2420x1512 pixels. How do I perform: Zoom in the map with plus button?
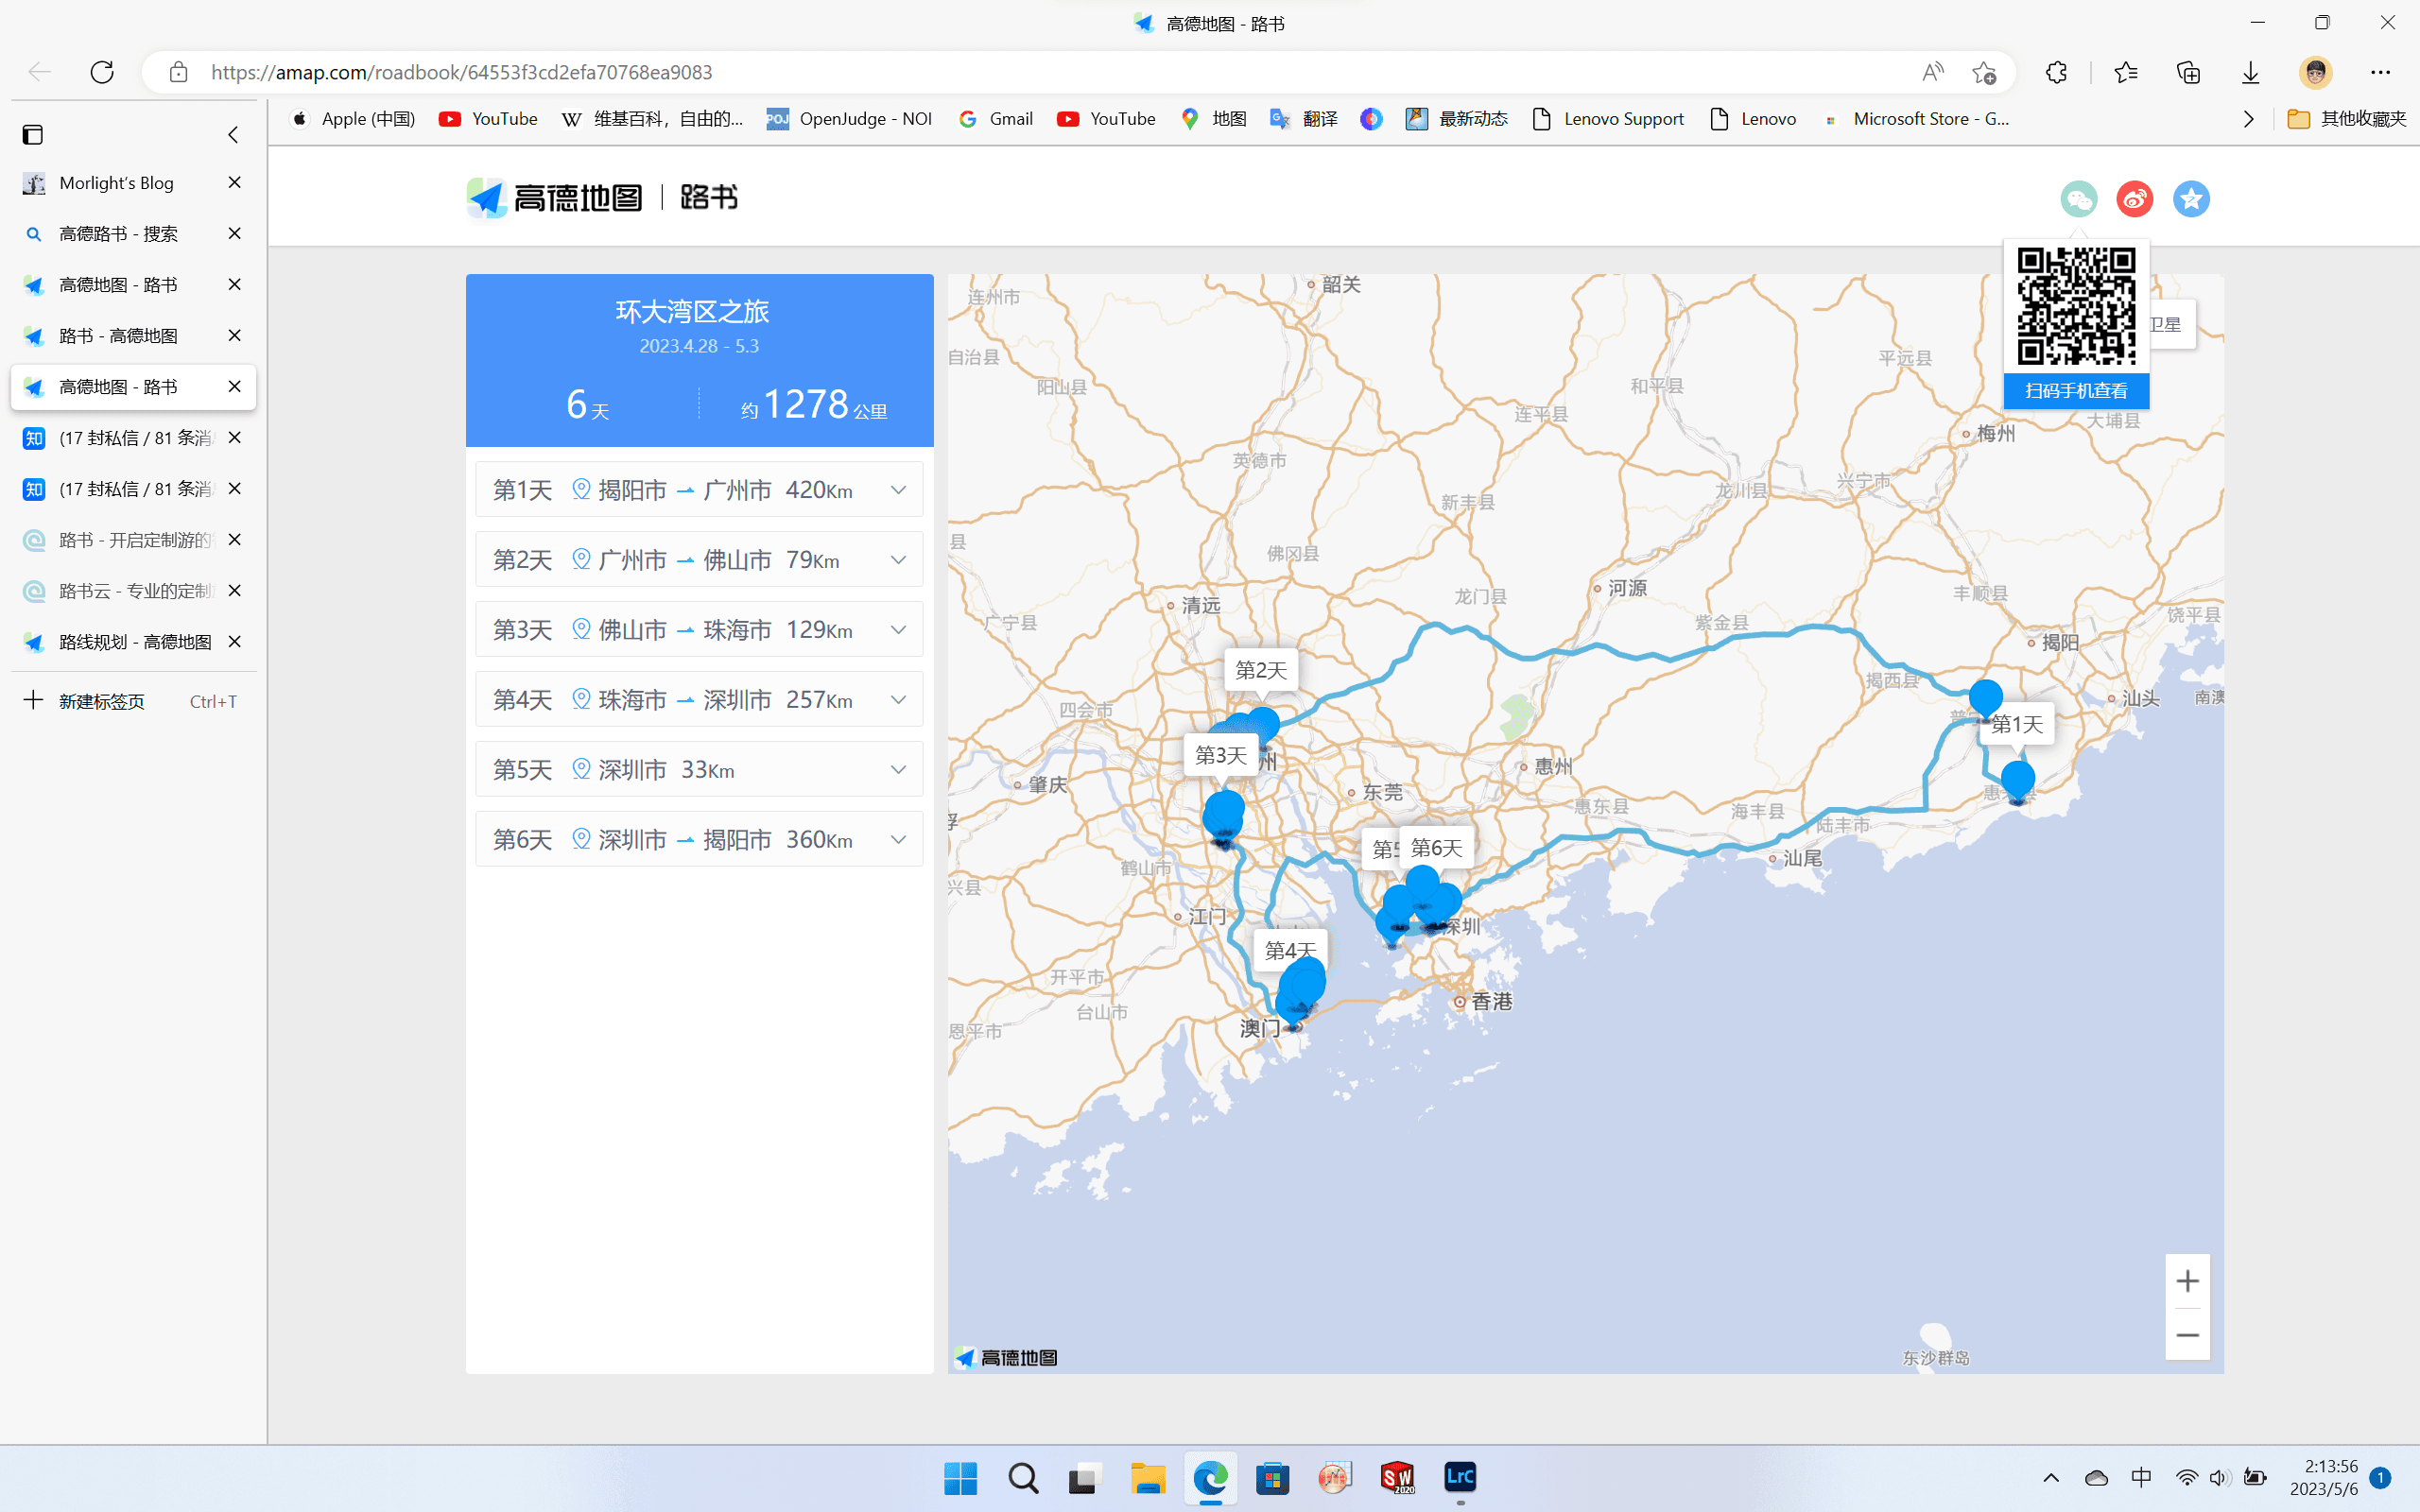click(x=2187, y=1281)
